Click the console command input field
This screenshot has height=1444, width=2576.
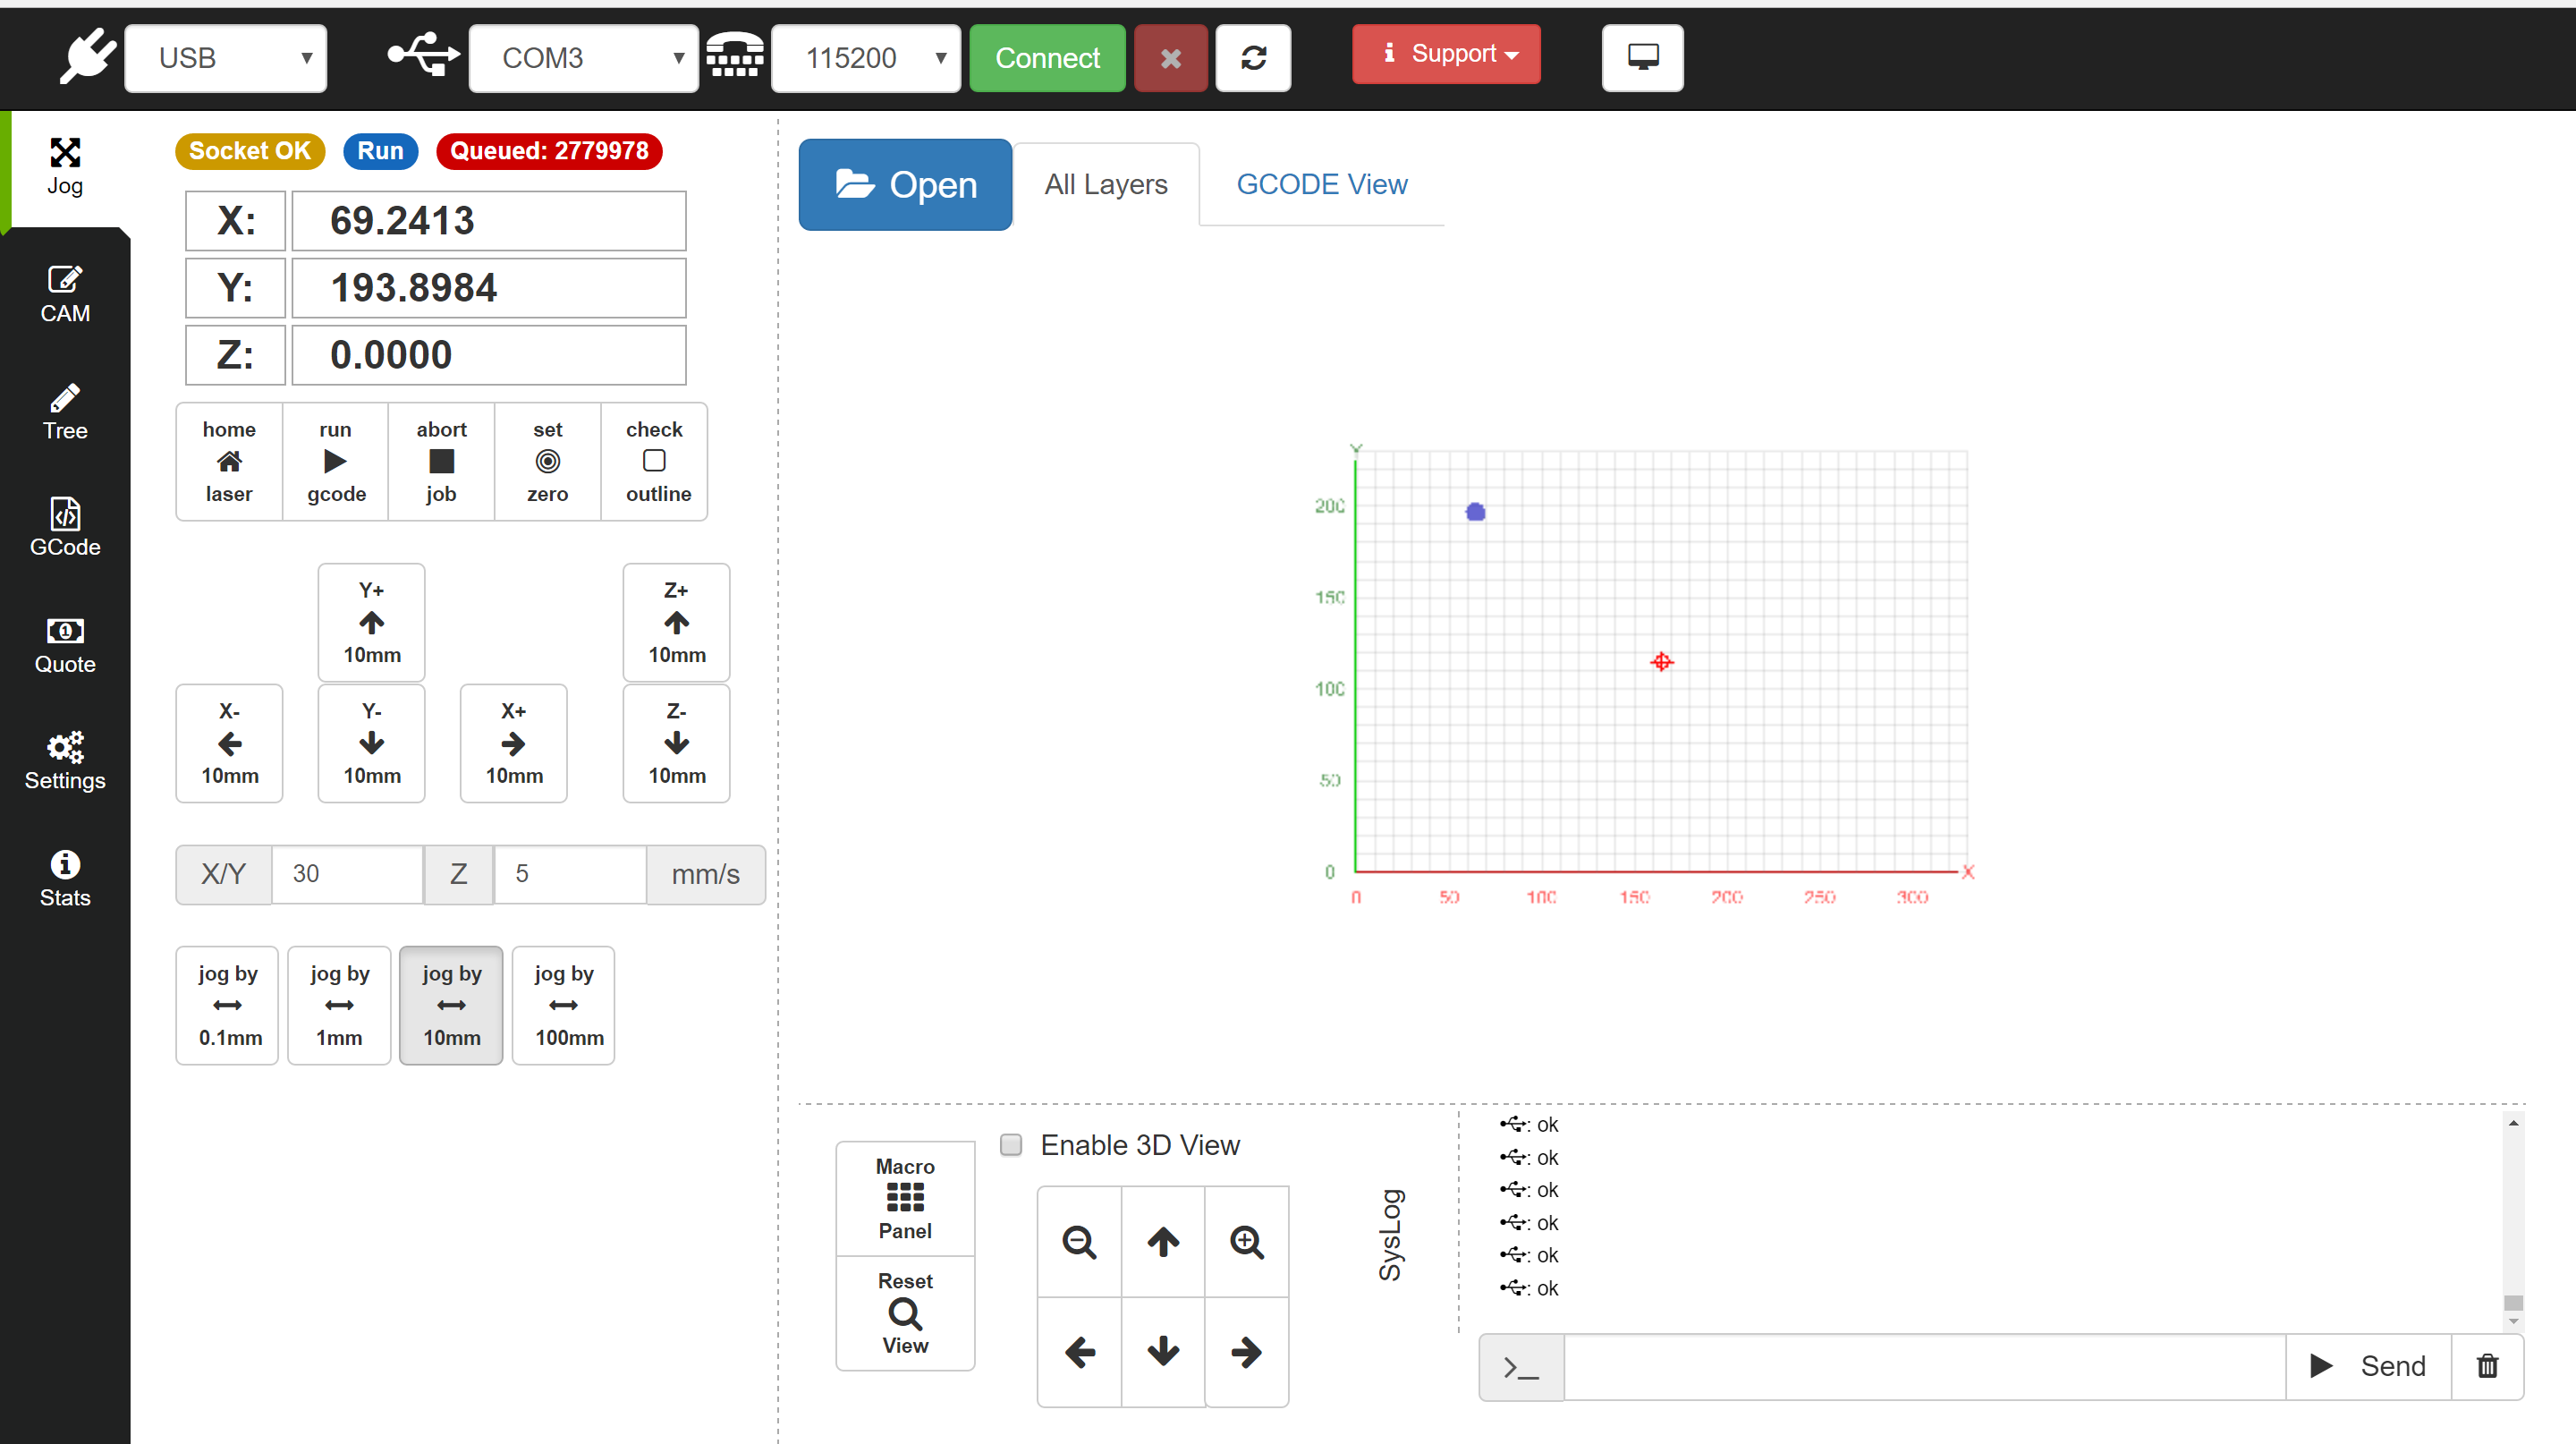tap(1925, 1366)
